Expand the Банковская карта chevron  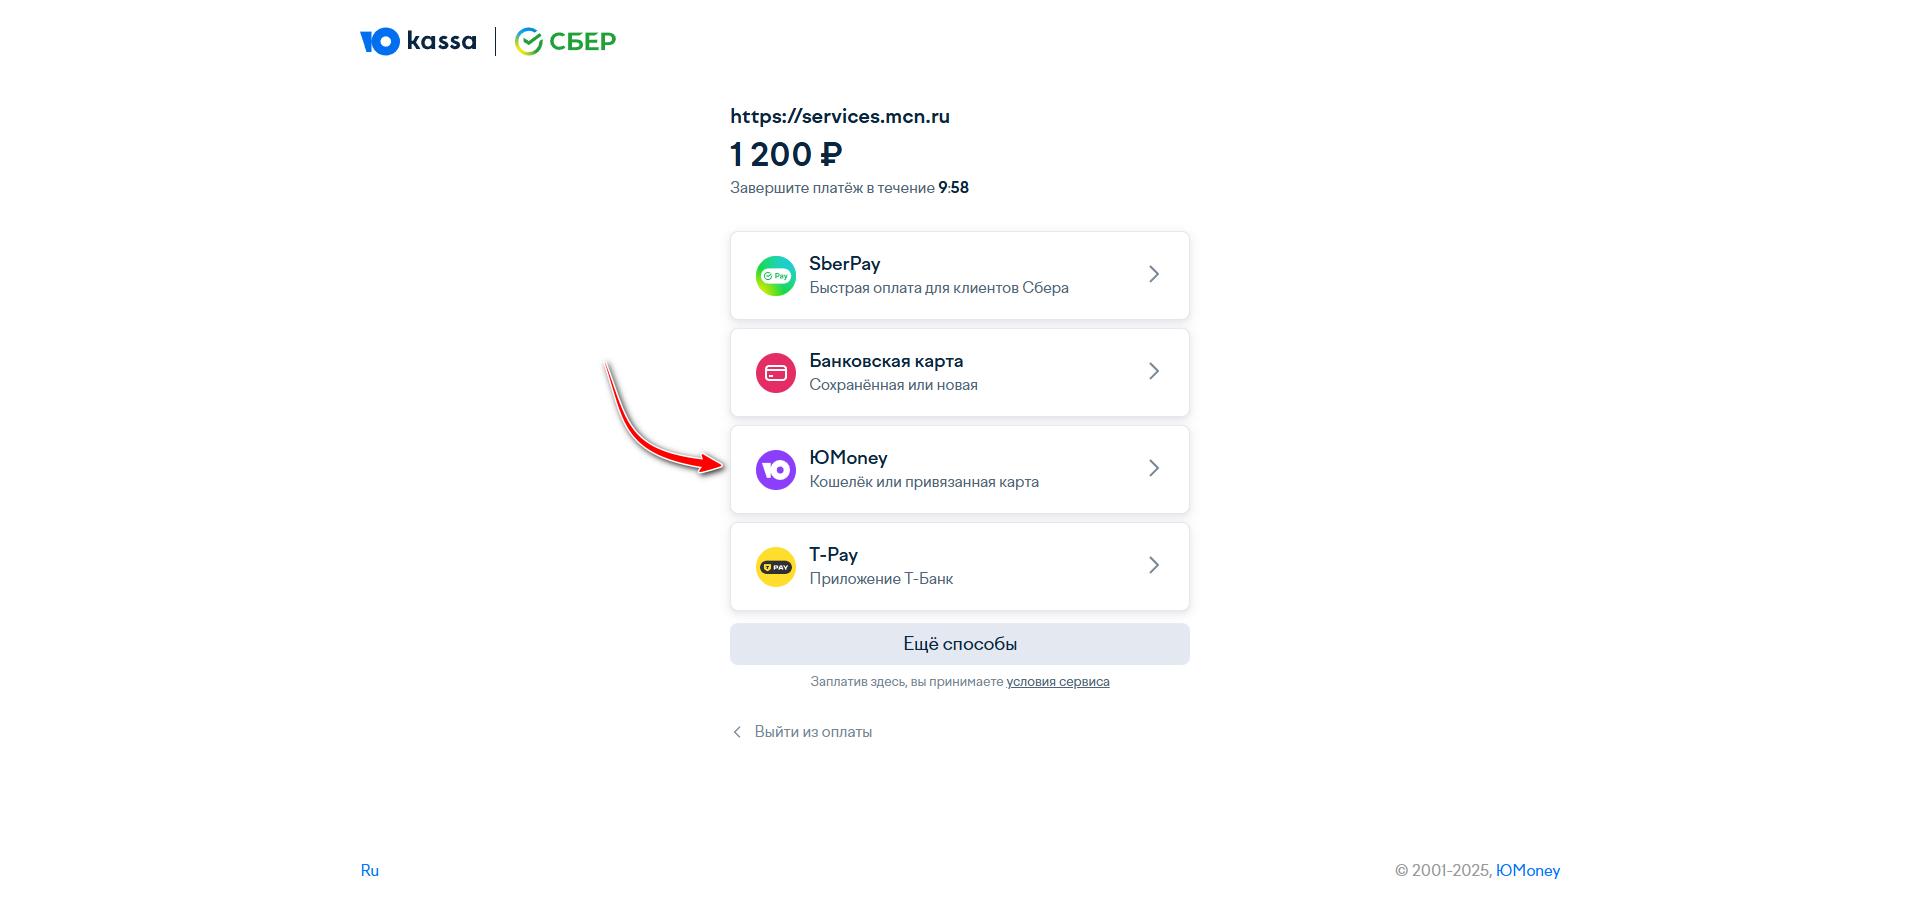tap(1154, 371)
